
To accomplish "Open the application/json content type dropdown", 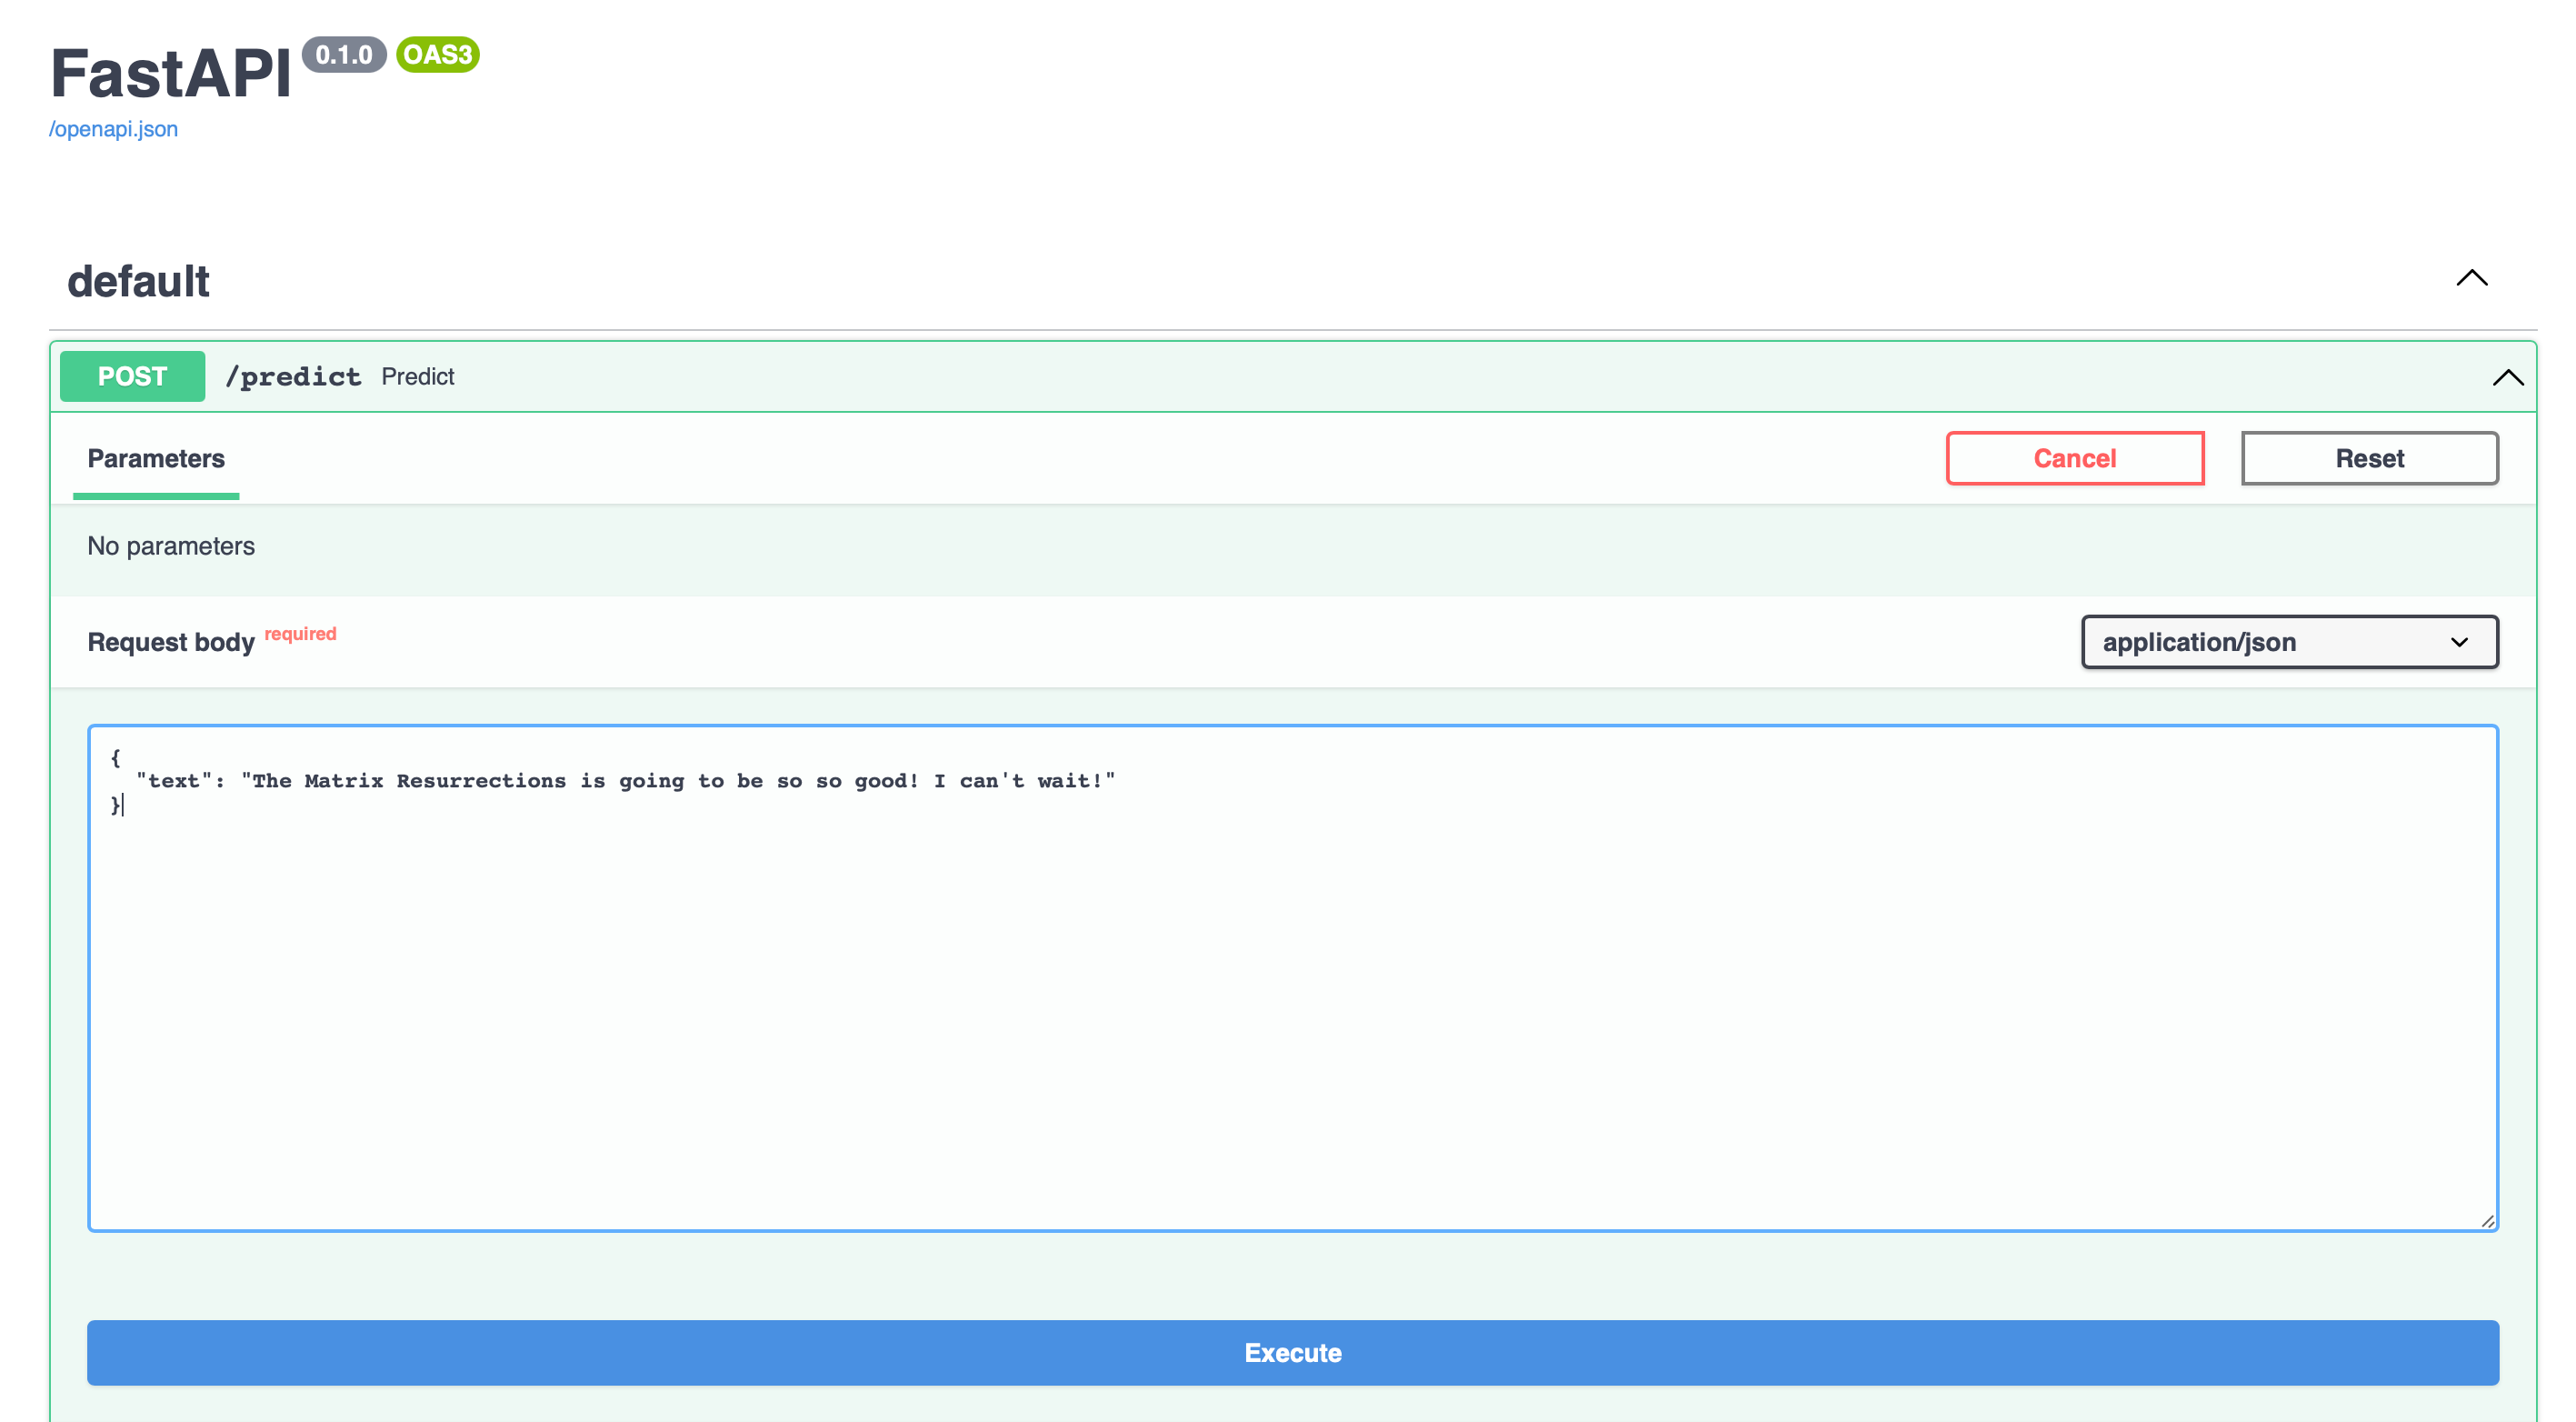I will point(2289,642).
